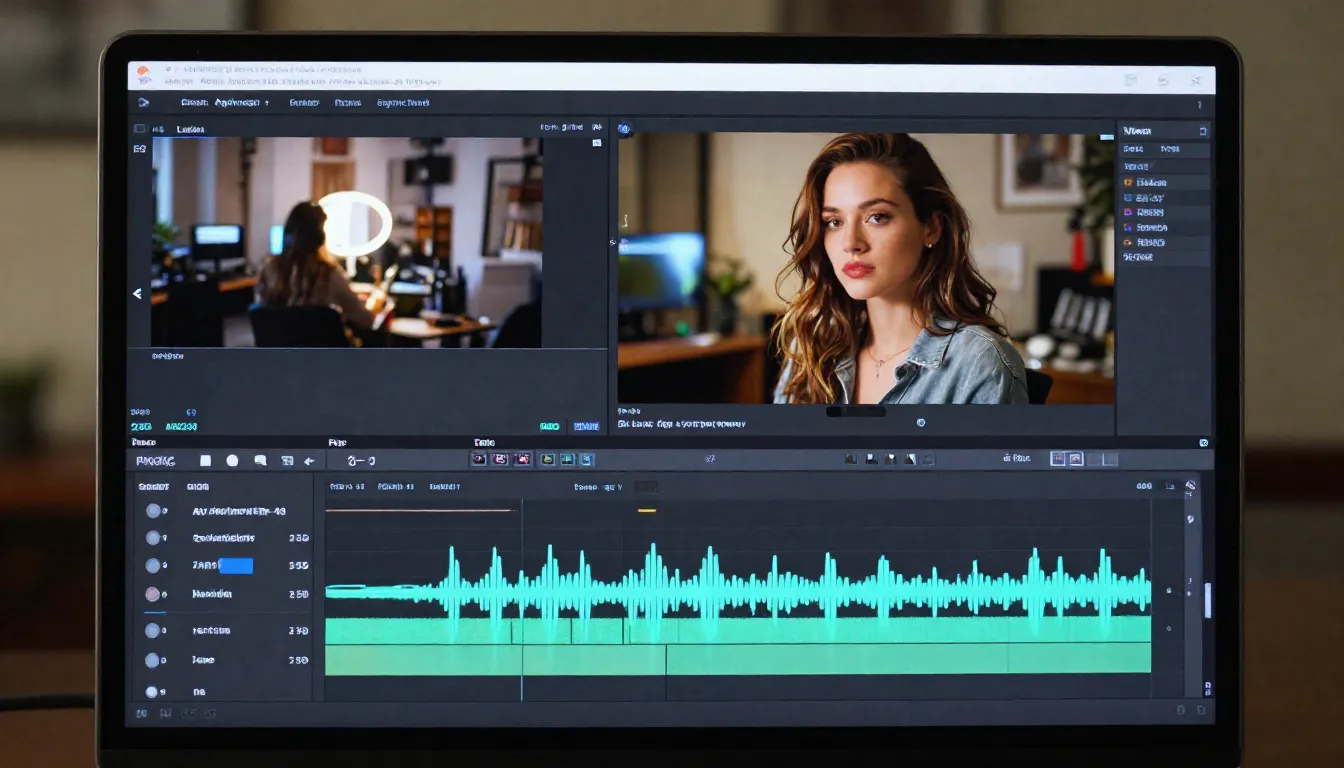This screenshot has height=768, width=1344.
Task: Open the vertical three-dot overflow menu at menu bar right
Action: [1199, 103]
